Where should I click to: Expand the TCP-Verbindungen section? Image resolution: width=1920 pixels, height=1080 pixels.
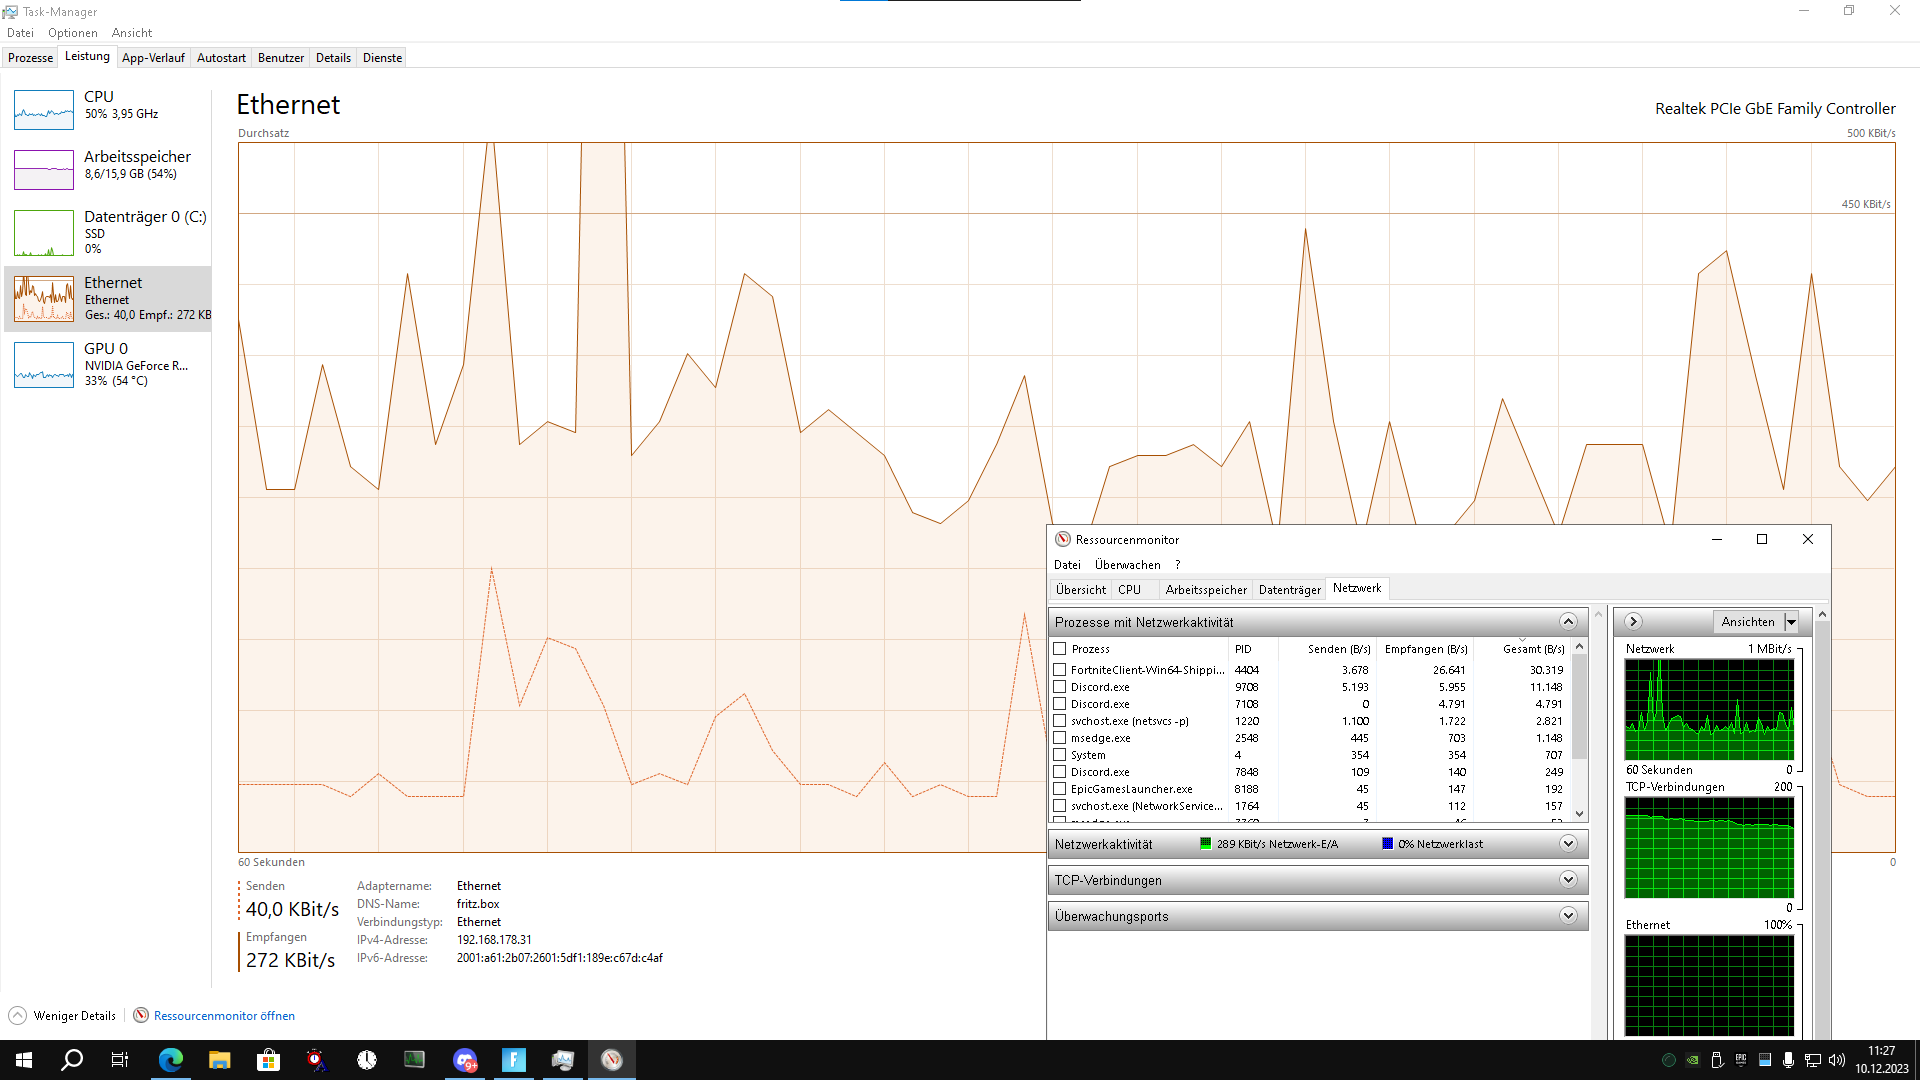pyautogui.click(x=1569, y=880)
